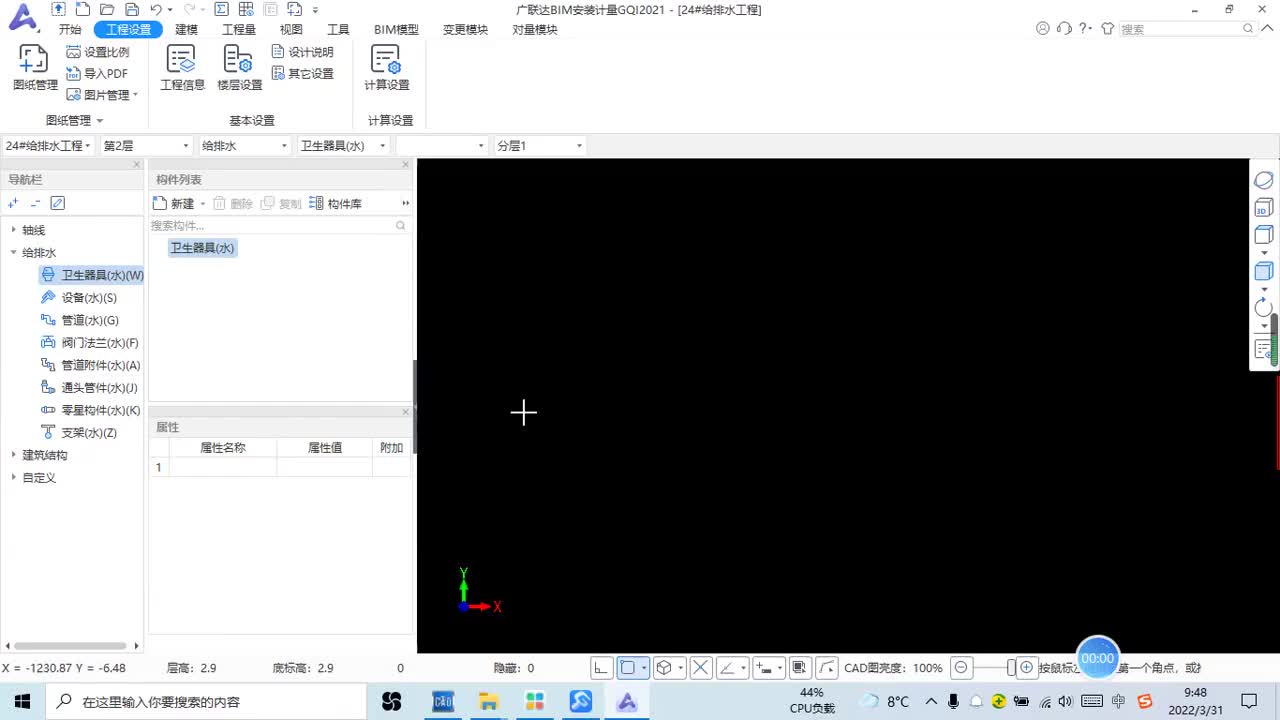
Task: Toggle the arc polyline status button
Action: point(827,668)
